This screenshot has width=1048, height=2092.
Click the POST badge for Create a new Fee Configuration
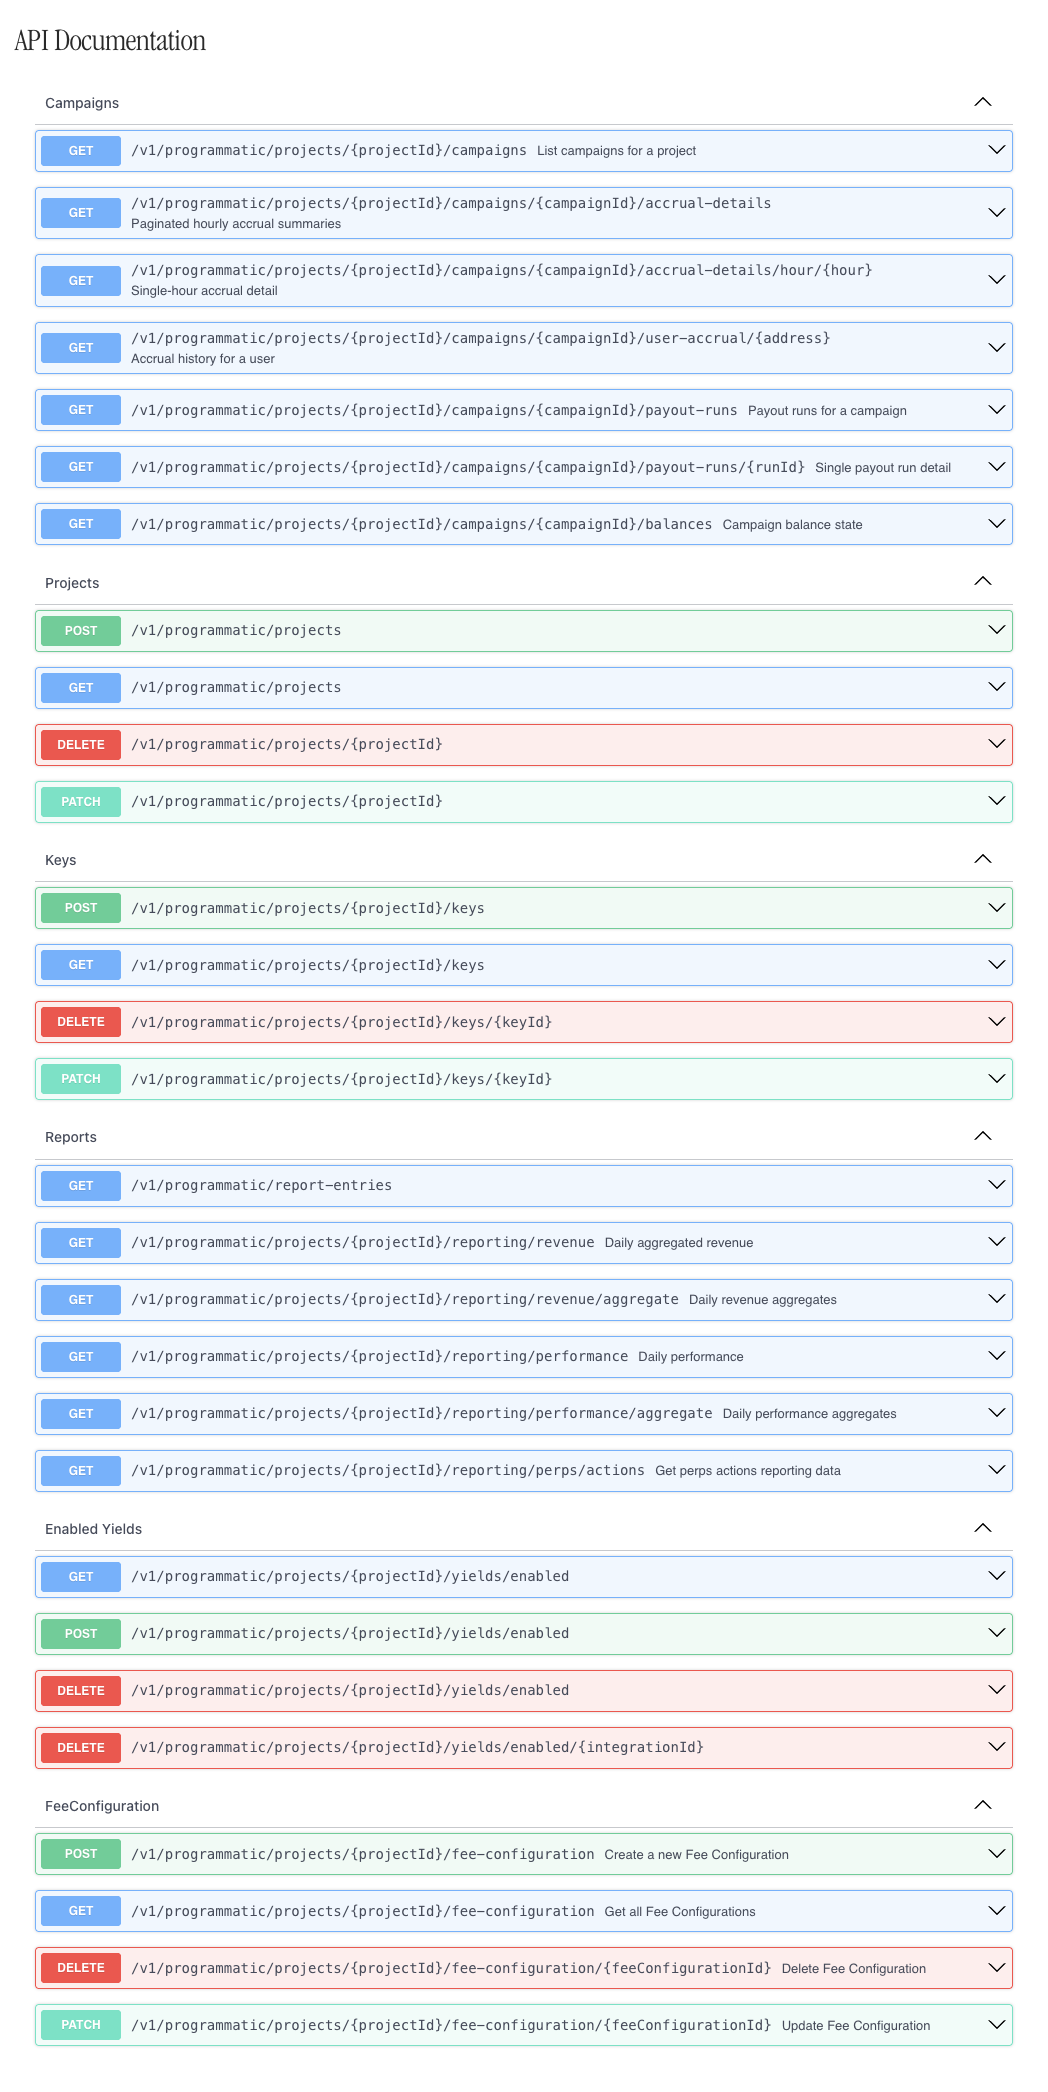[81, 1854]
